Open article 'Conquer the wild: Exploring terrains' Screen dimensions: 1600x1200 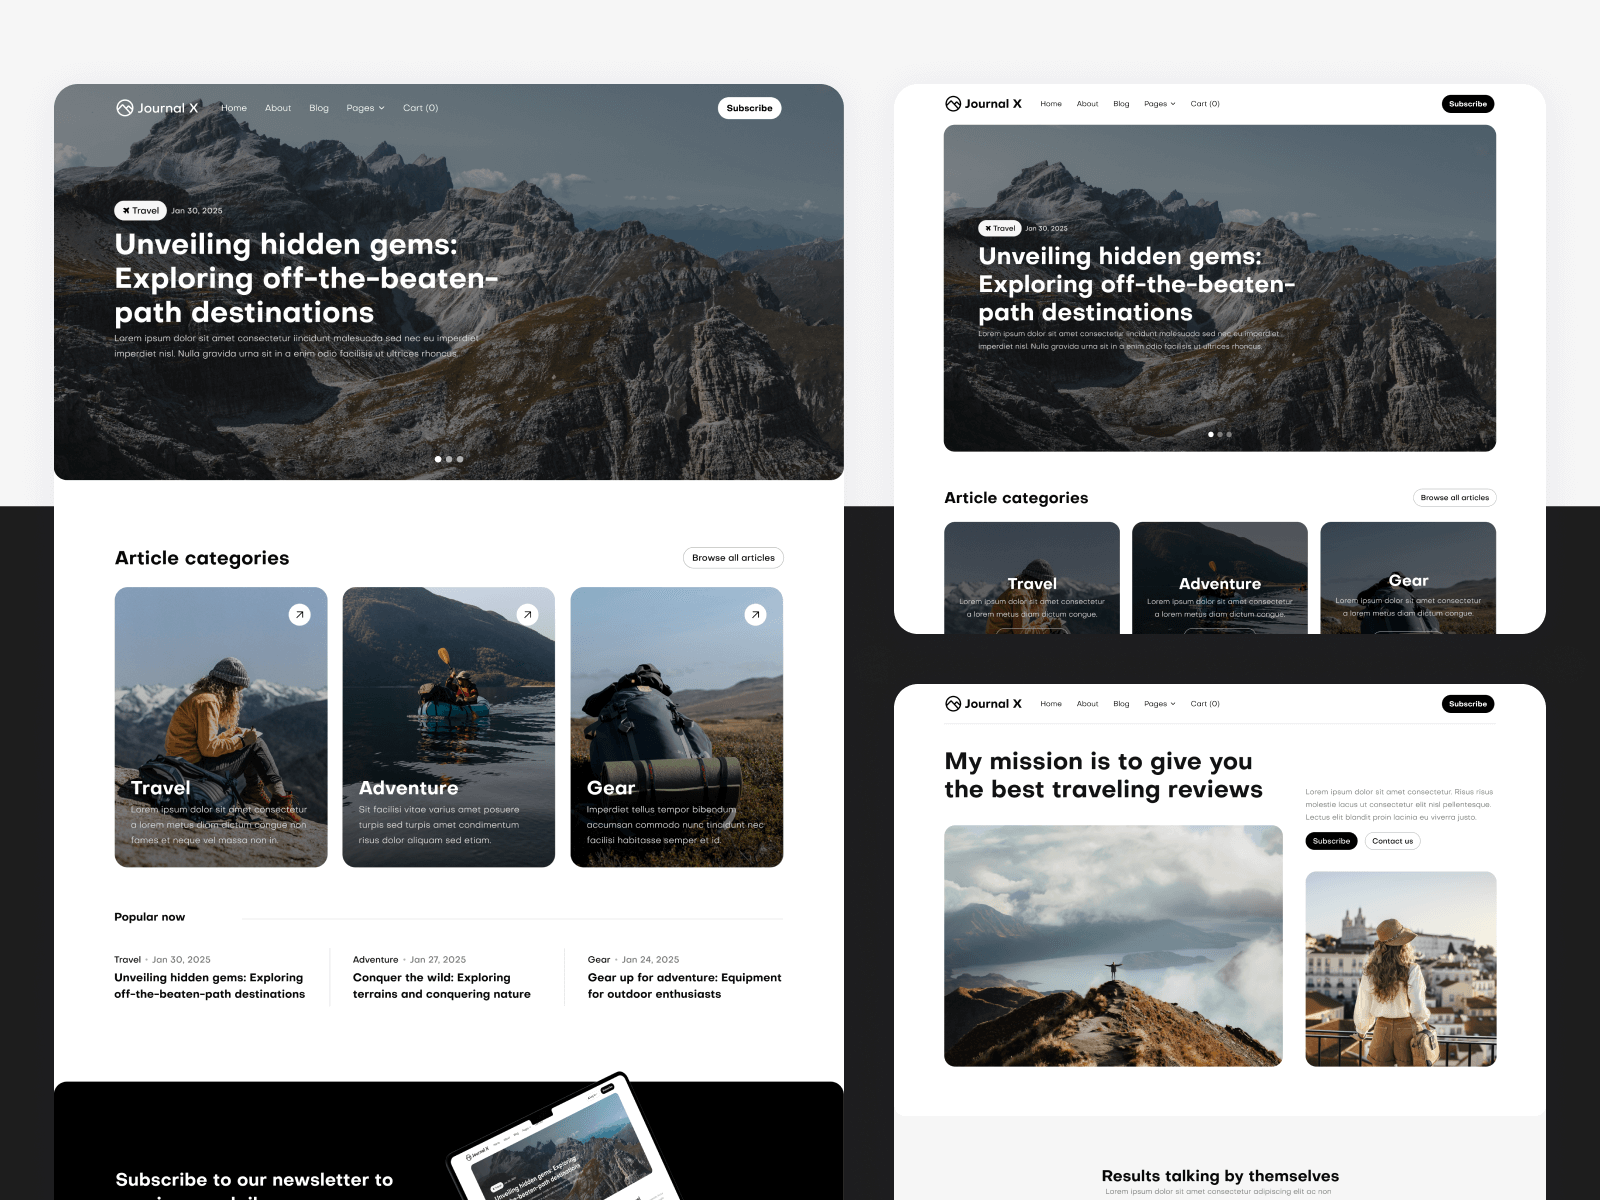tap(442, 986)
